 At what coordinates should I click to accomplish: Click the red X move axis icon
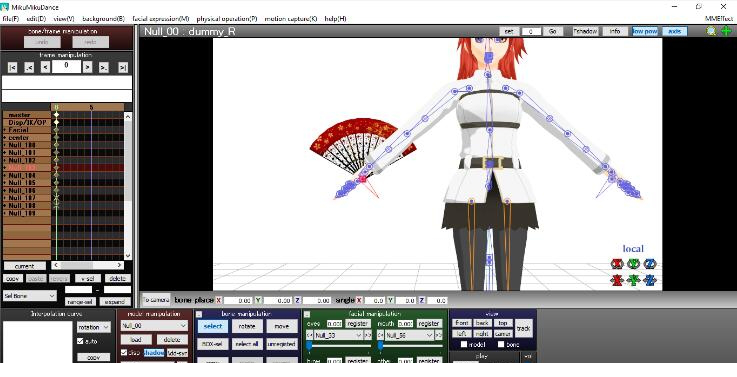[x=617, y=280]
